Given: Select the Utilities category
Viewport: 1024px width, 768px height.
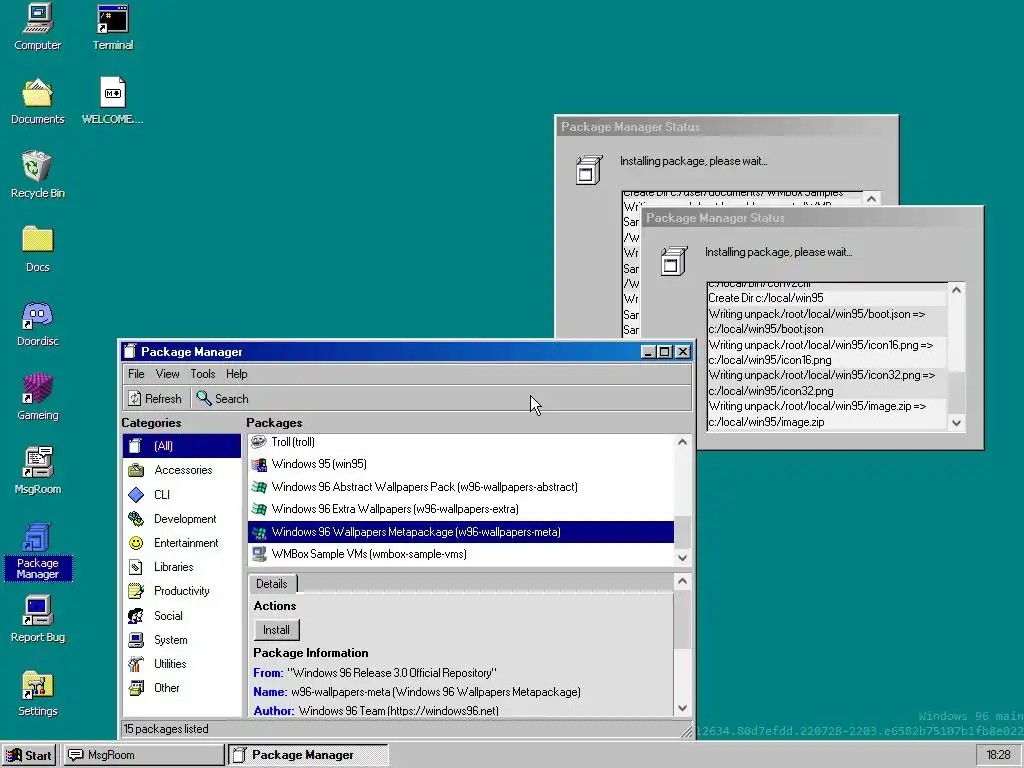Looking at the screenshot, I should click(182, 664).
